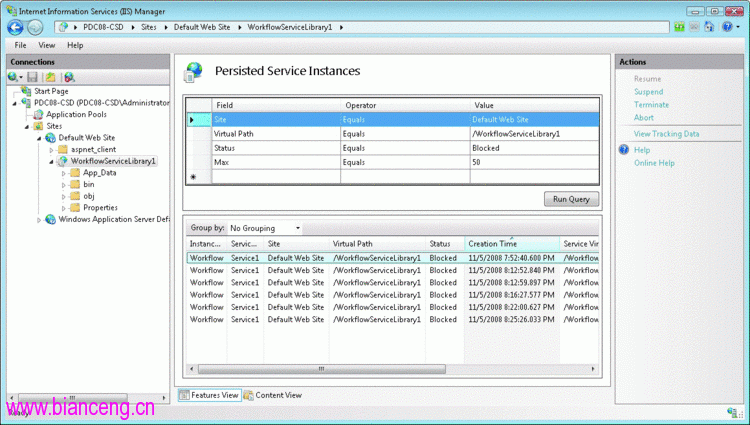750x425 pixels.
Task: Click the Default Web Site globe icon
Action: click(50, 138)
